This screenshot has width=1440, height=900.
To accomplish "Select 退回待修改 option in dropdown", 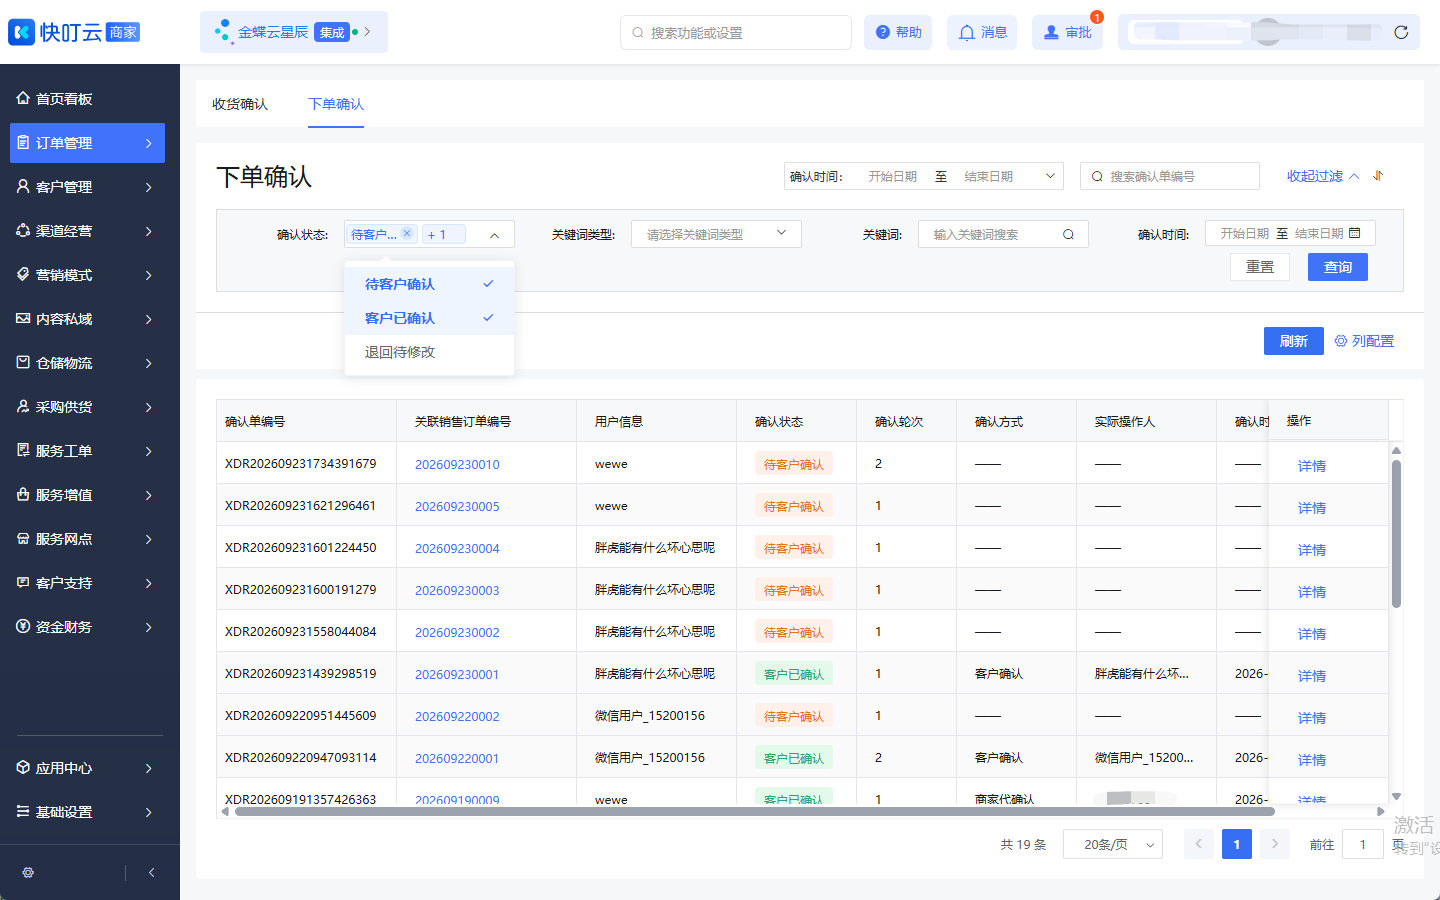I will pos(429,352).
